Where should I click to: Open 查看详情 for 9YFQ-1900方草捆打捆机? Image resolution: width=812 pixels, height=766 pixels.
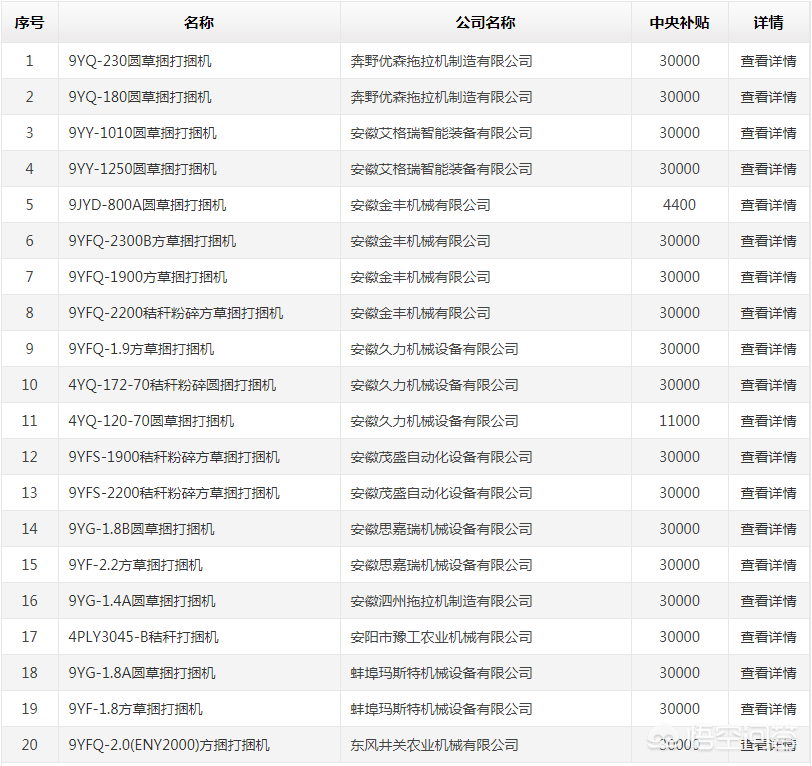pos(768,277)
